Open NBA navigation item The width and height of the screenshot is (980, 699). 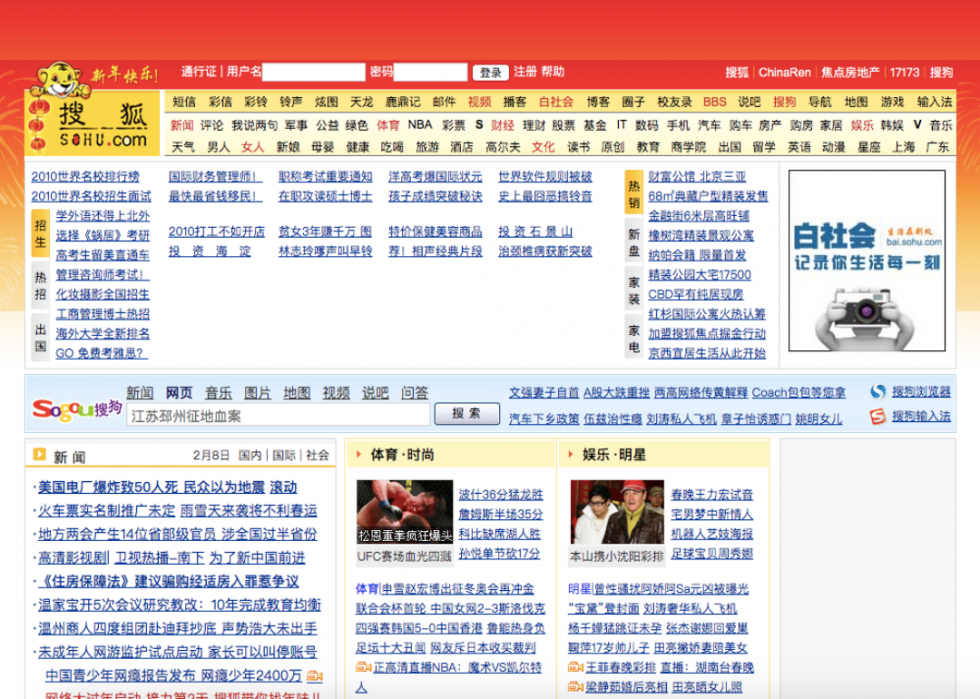click(420, 125)
